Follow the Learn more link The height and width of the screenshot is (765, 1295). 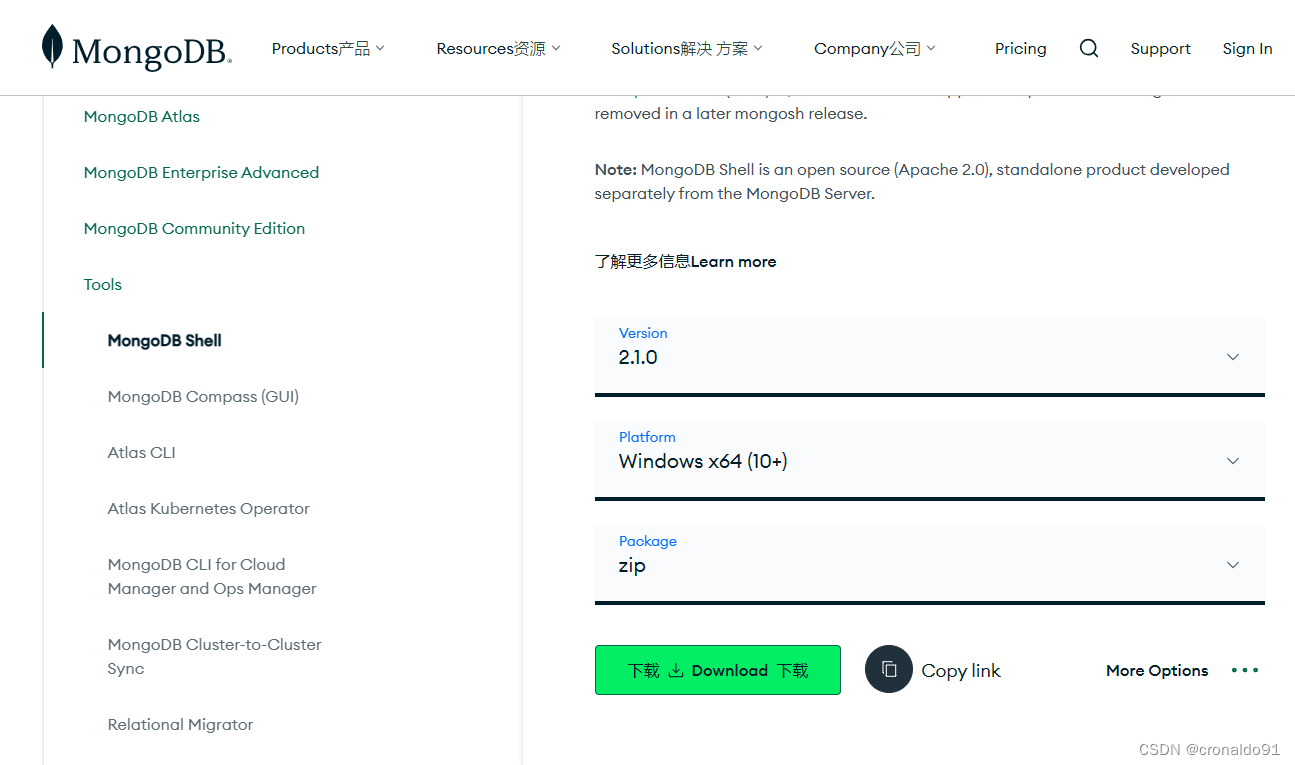[685, 262]
